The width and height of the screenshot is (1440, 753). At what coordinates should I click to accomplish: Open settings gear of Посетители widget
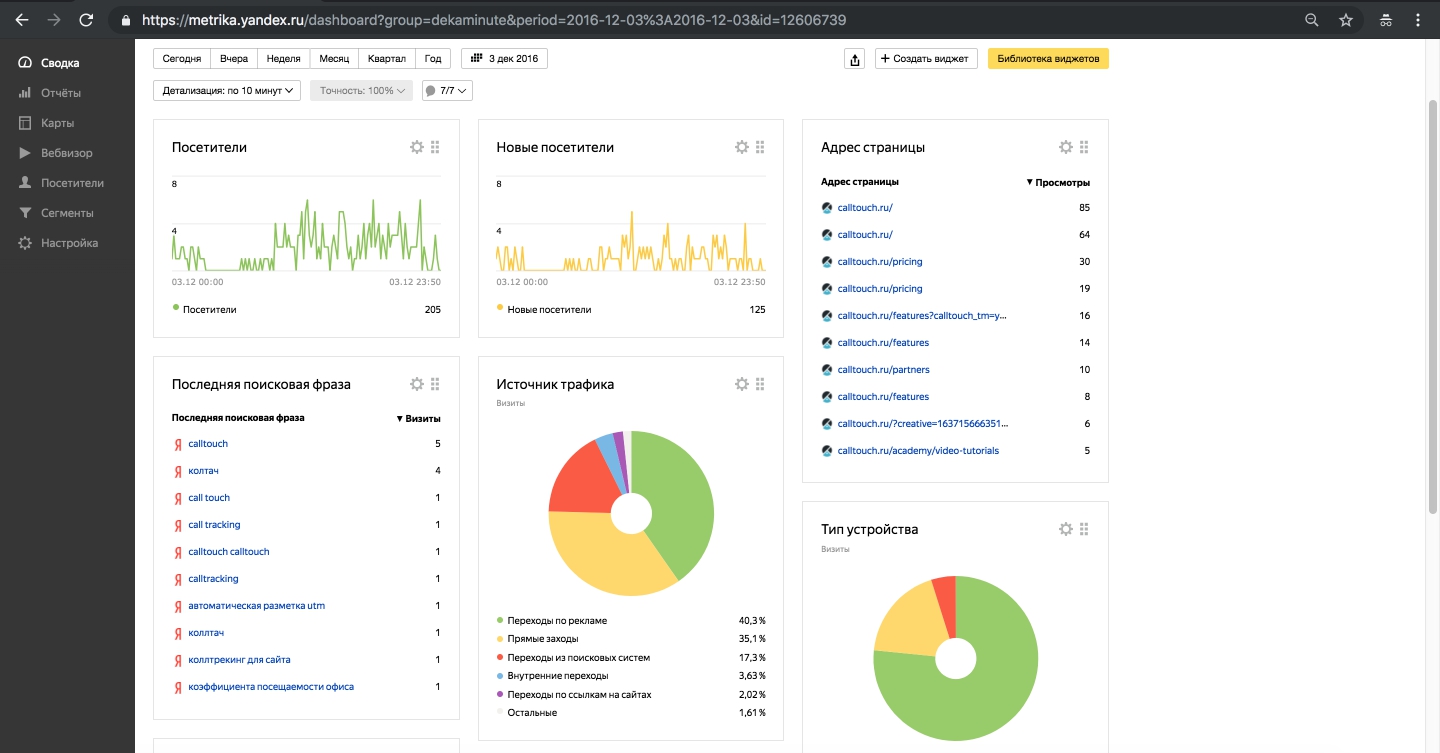point(417,147)
